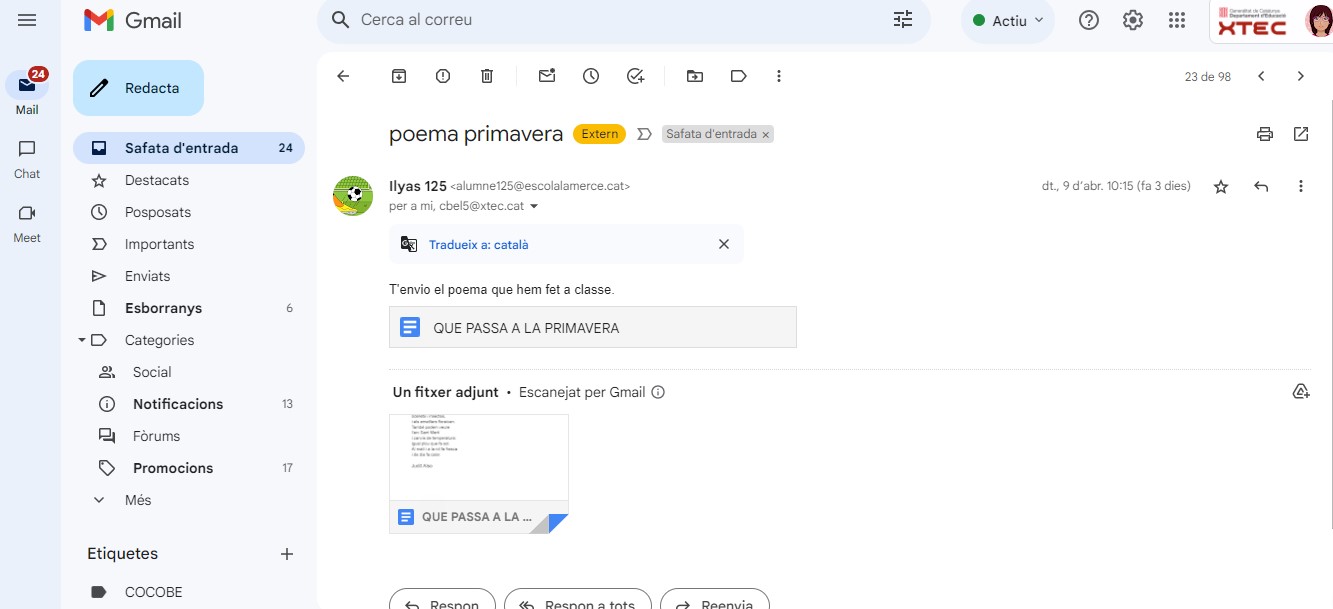Open the email in a new window
This screenshot has height=609, width=1333.
tap(1301, 134)
